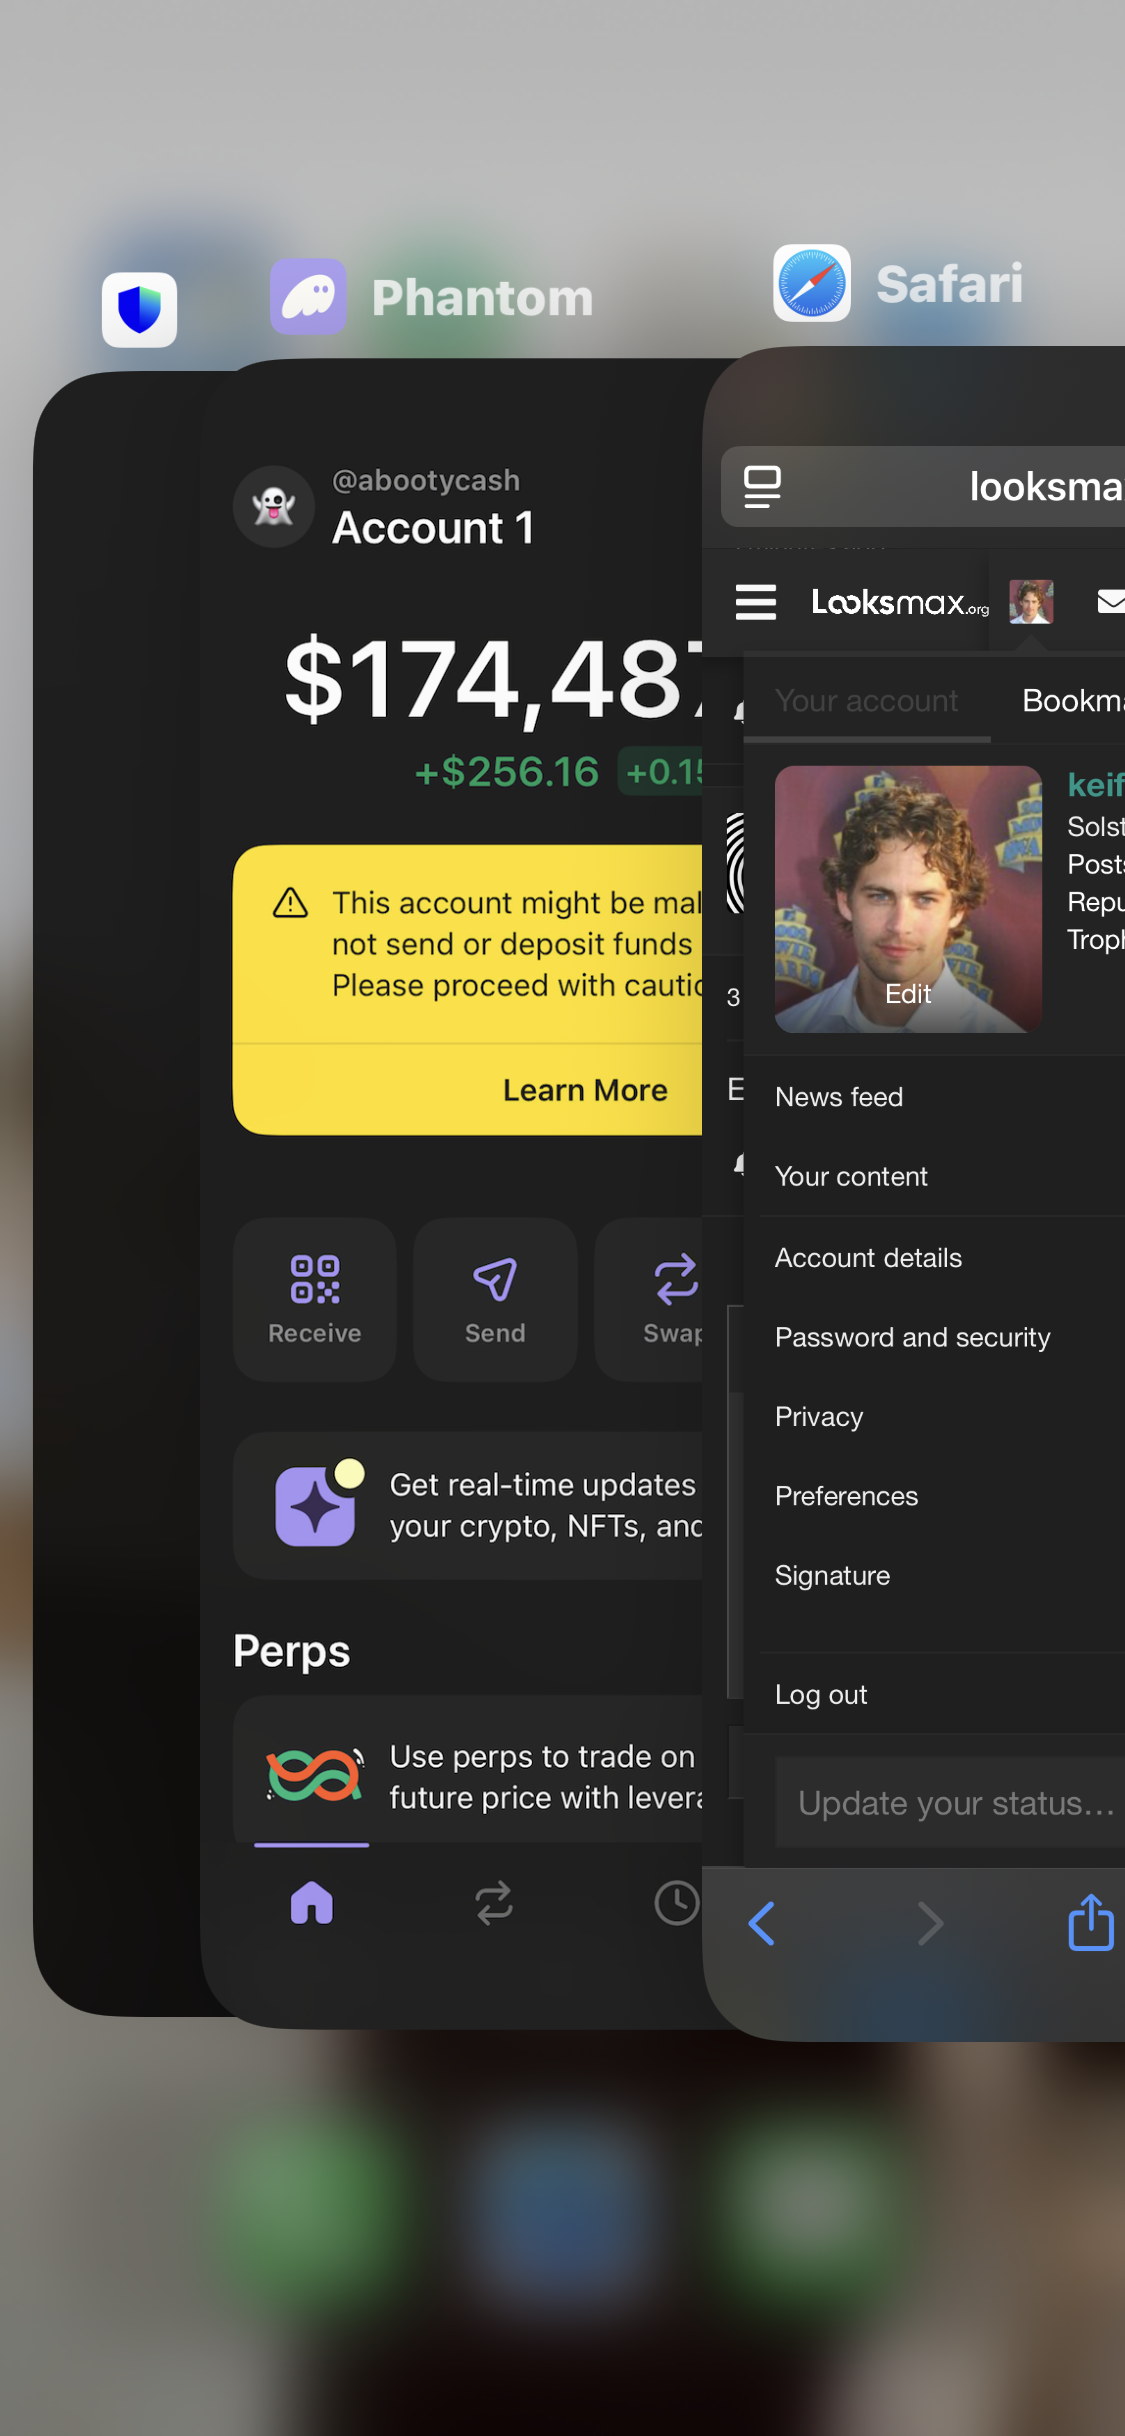The image size is (1125, 2436).
Task: Open the Phantom app icon
Action: 308,297
